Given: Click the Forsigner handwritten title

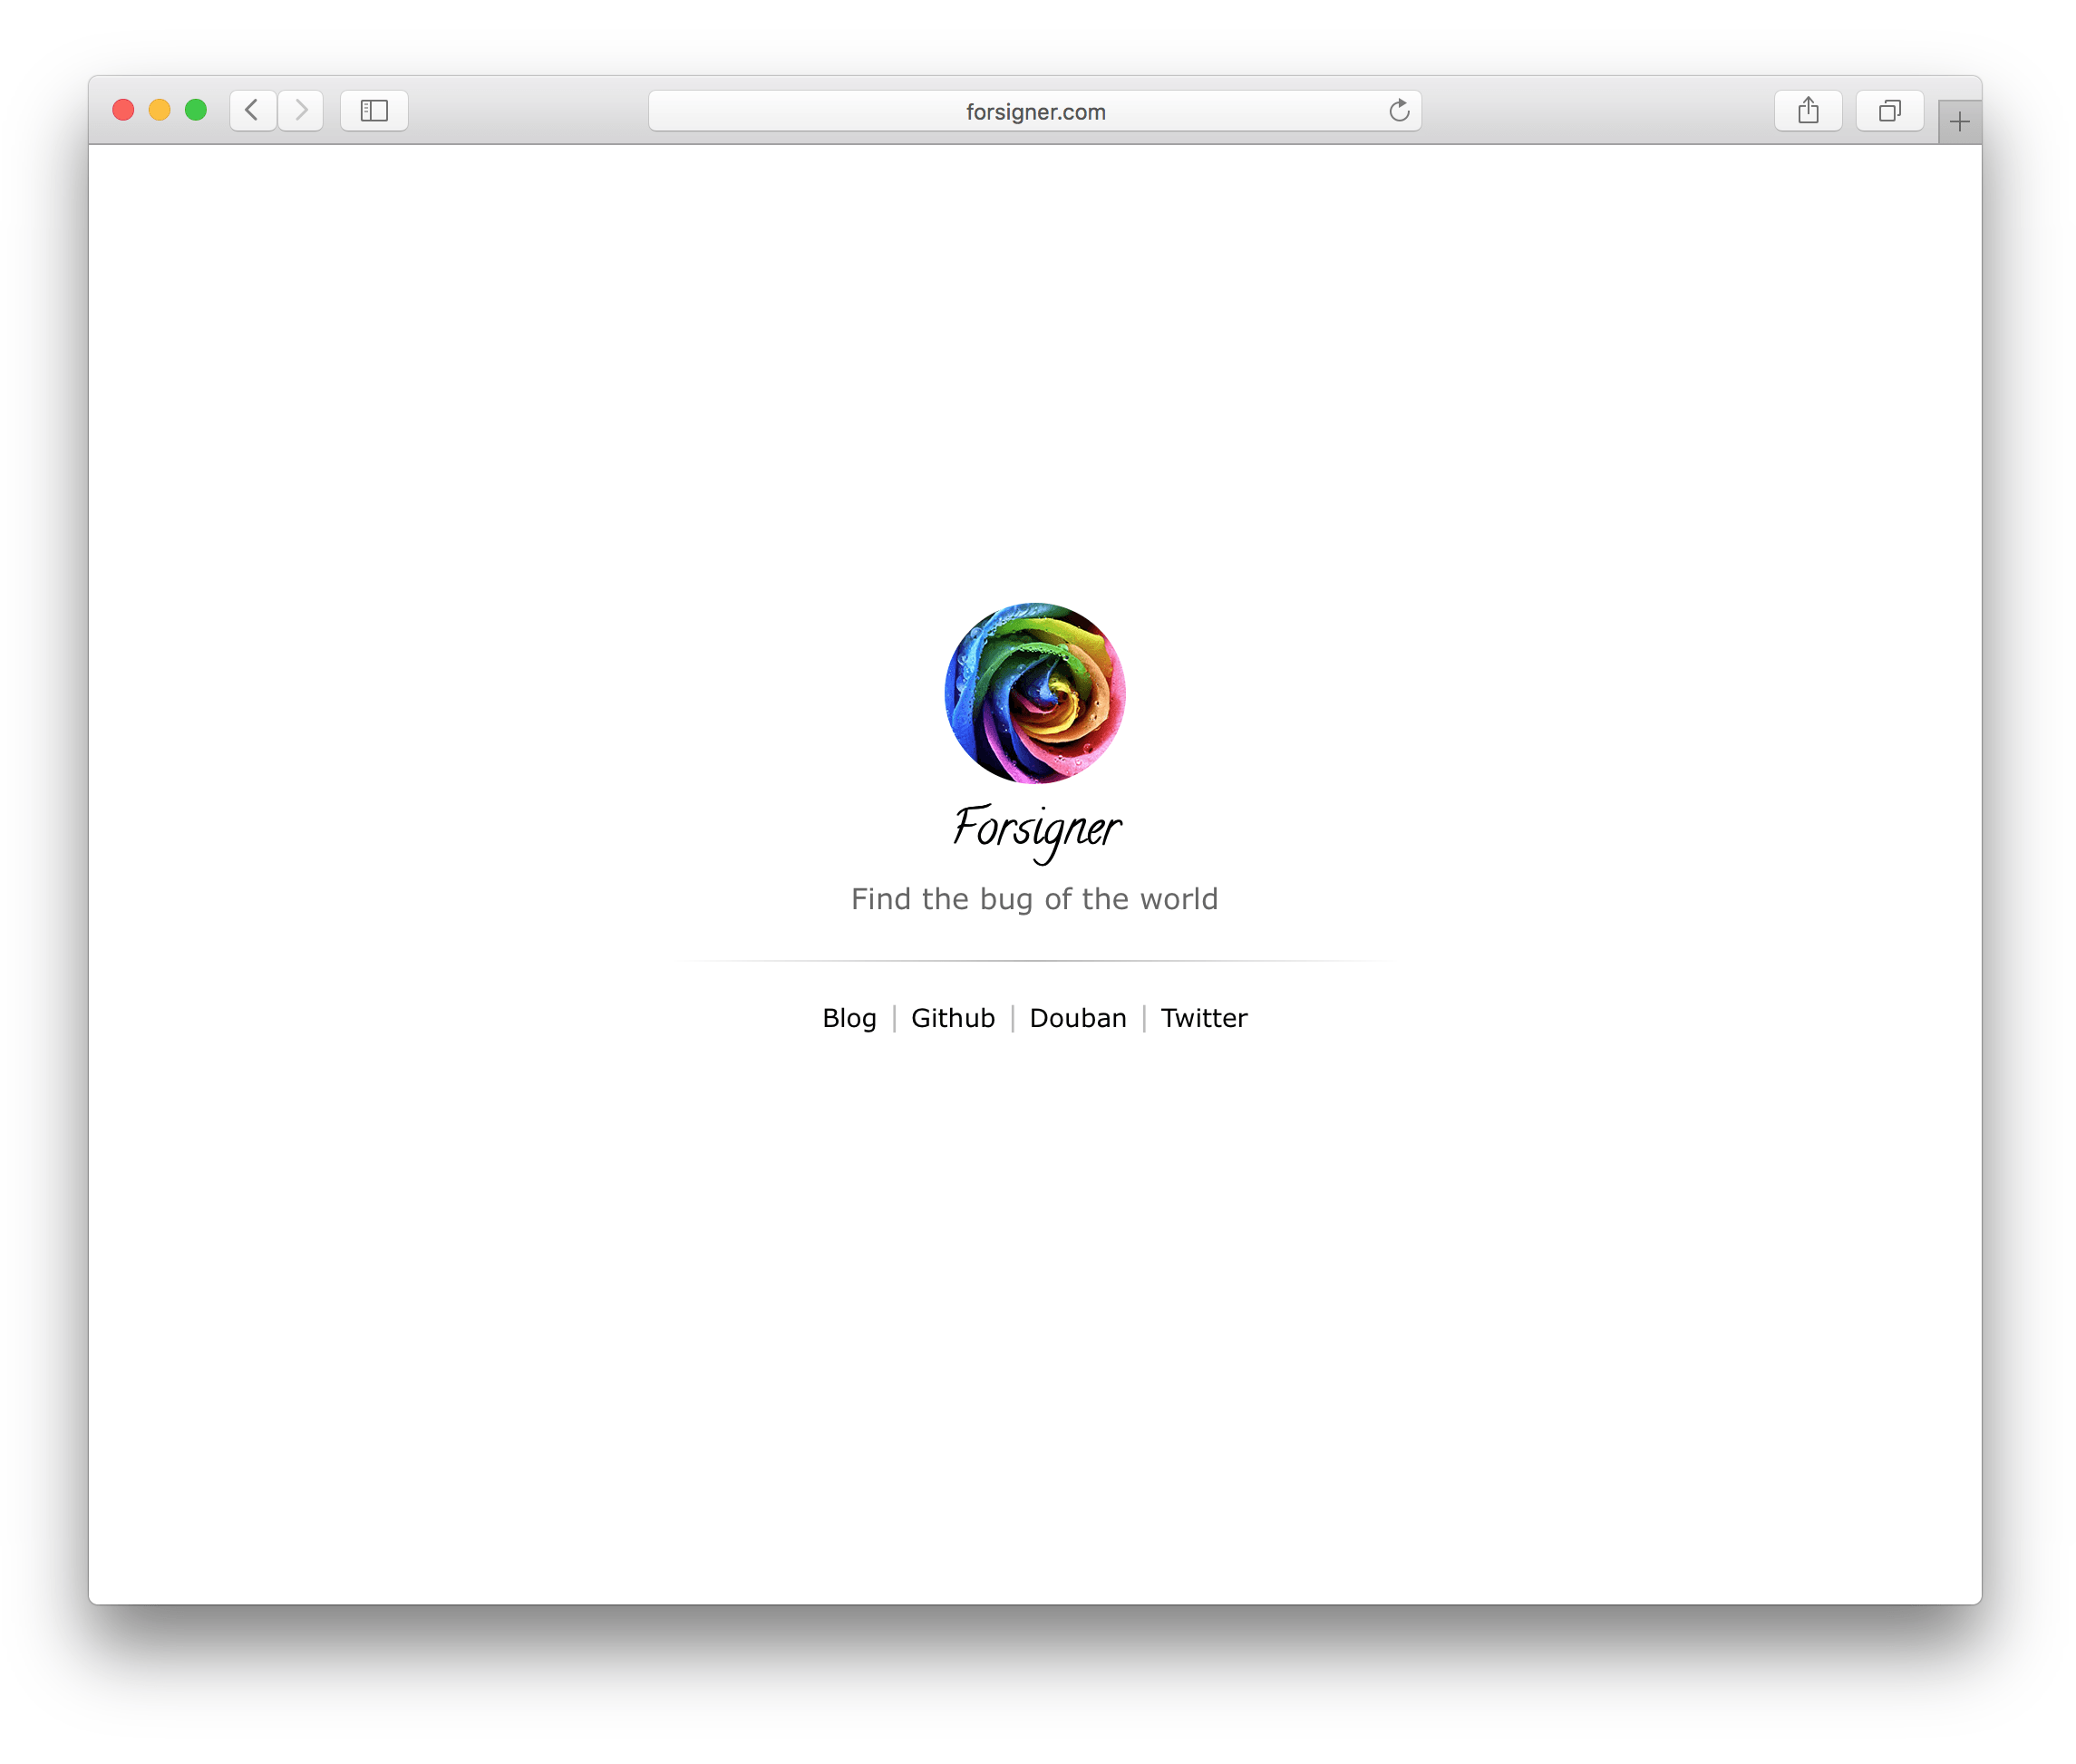Looking at the screenshot, I should (1036, 829).
